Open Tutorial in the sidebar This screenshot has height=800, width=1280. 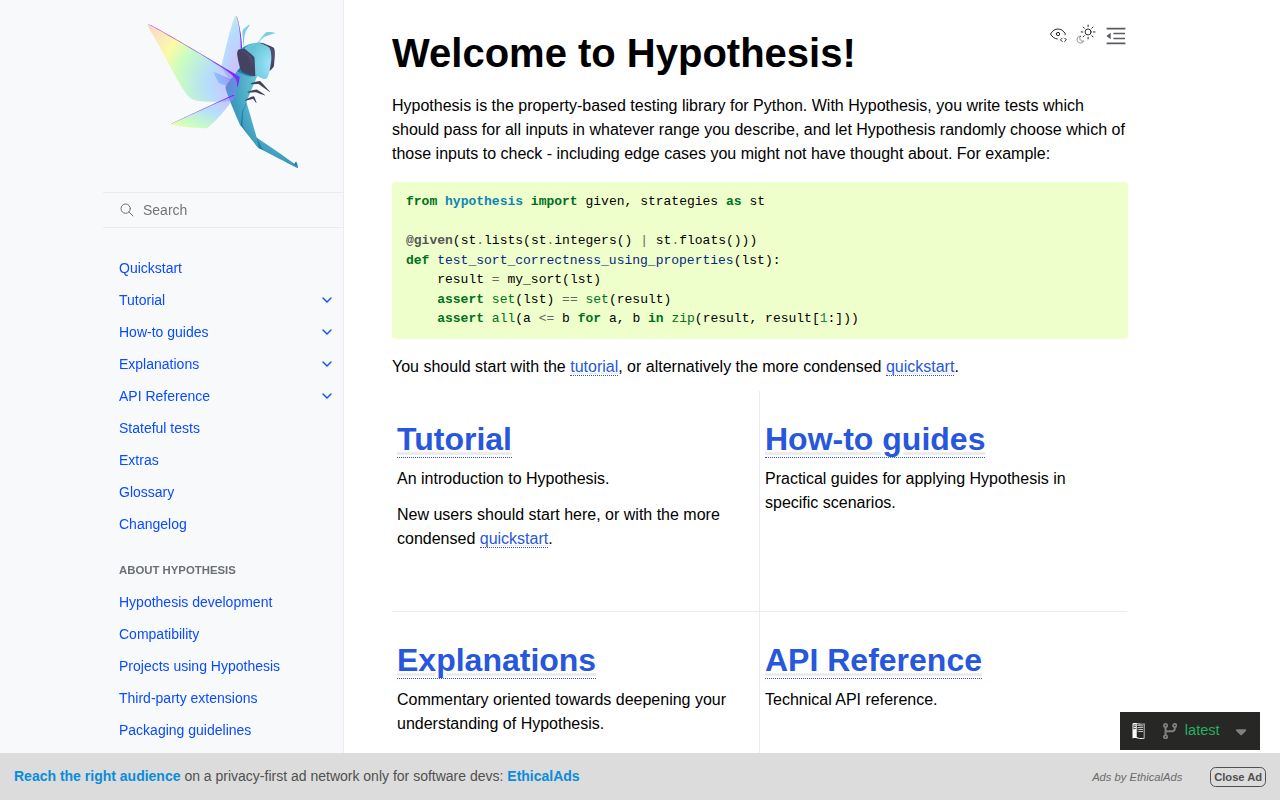tap(142, 300)
